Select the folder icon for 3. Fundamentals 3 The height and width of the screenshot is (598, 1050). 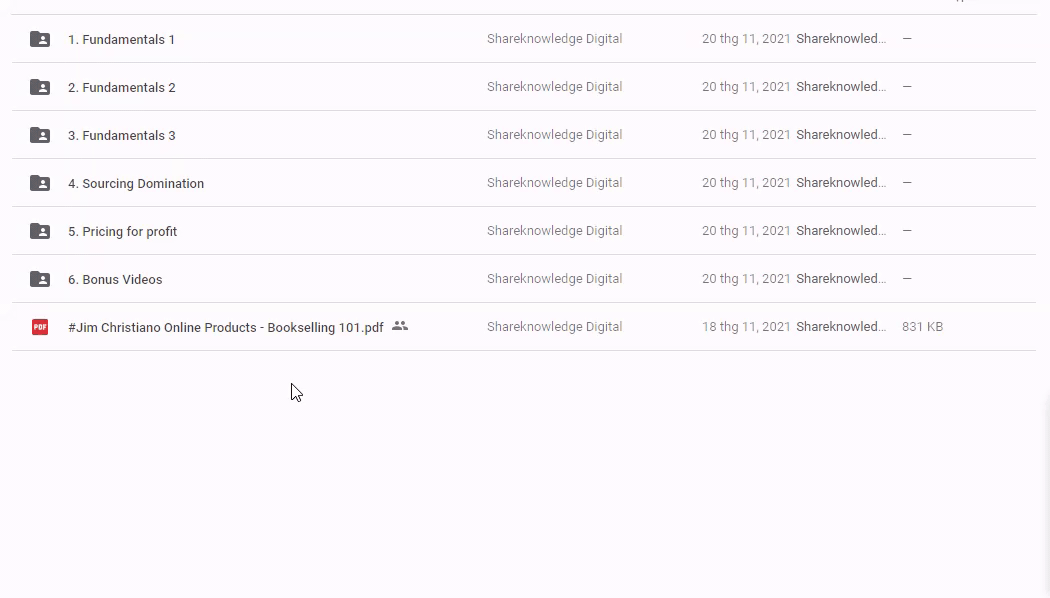click(40, 135)
